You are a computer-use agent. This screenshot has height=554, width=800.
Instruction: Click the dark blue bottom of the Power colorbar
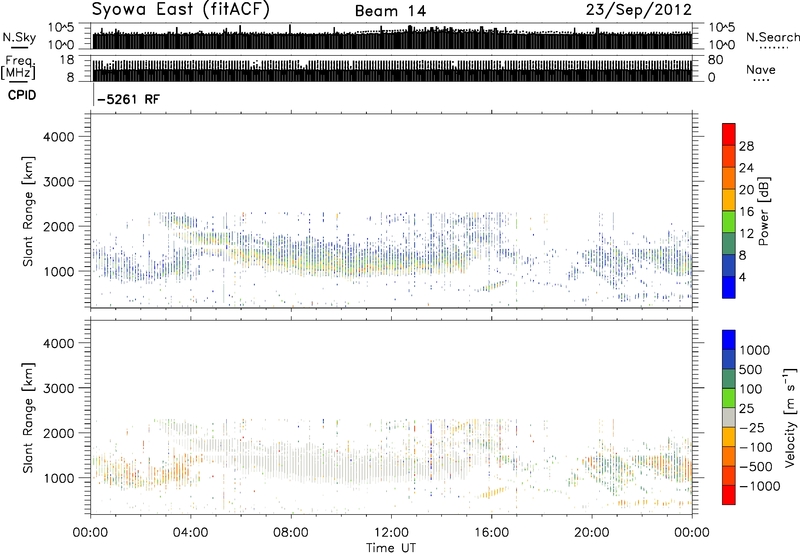click(729, 287)
